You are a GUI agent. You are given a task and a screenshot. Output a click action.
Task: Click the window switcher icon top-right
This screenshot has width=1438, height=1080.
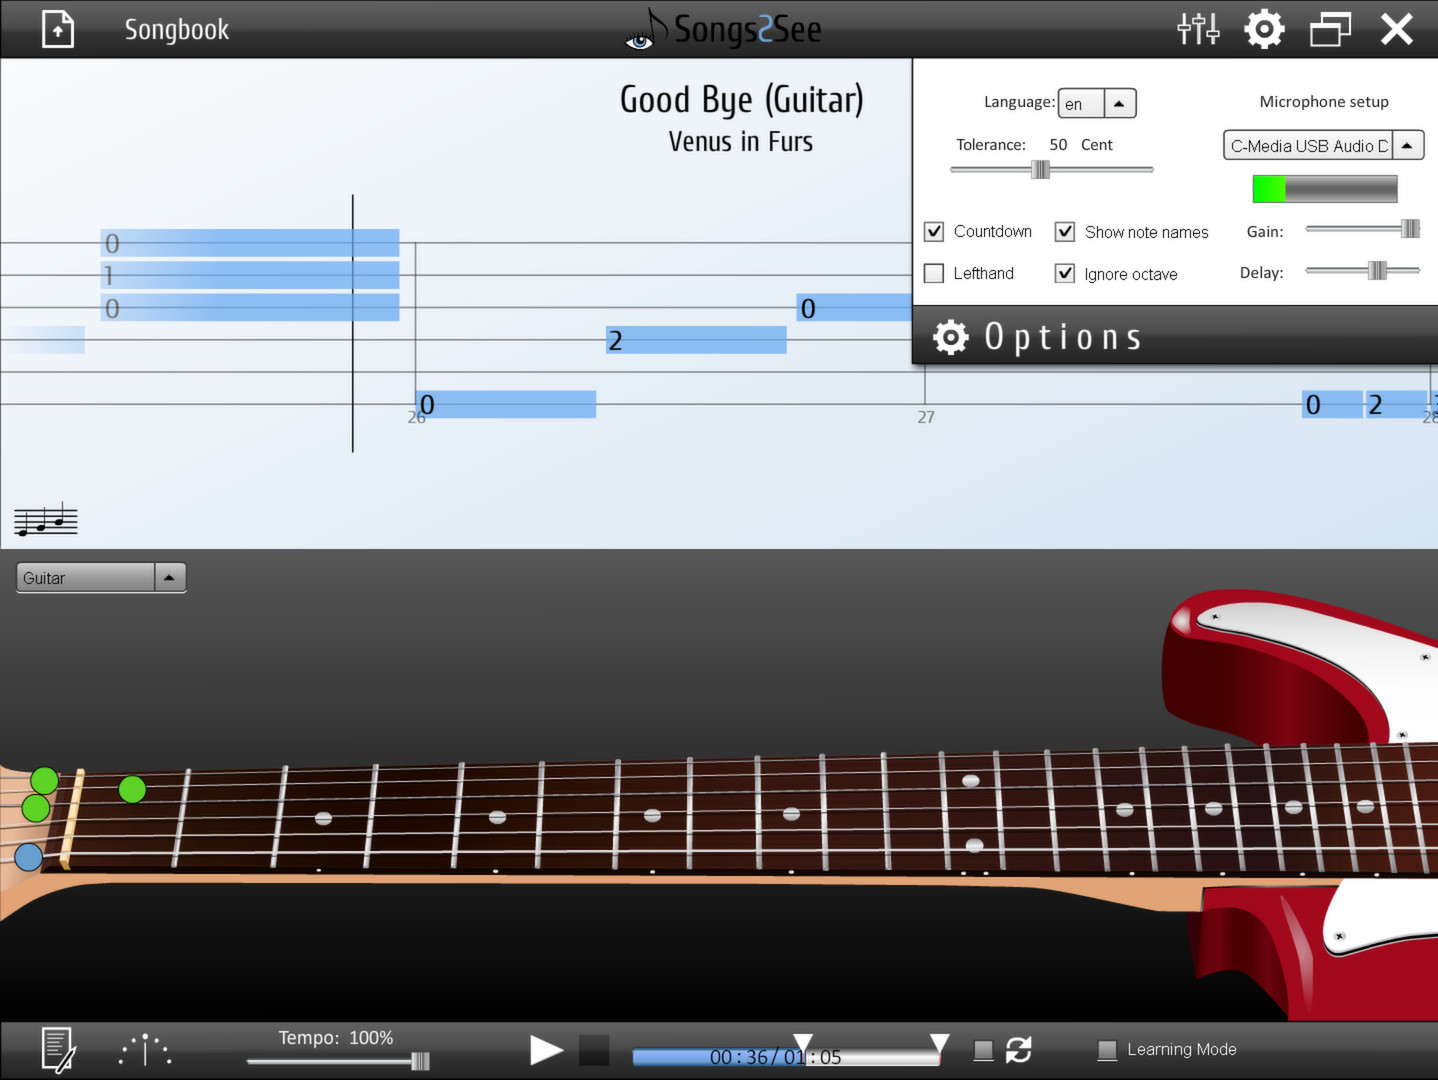[x=1330, y=29]
